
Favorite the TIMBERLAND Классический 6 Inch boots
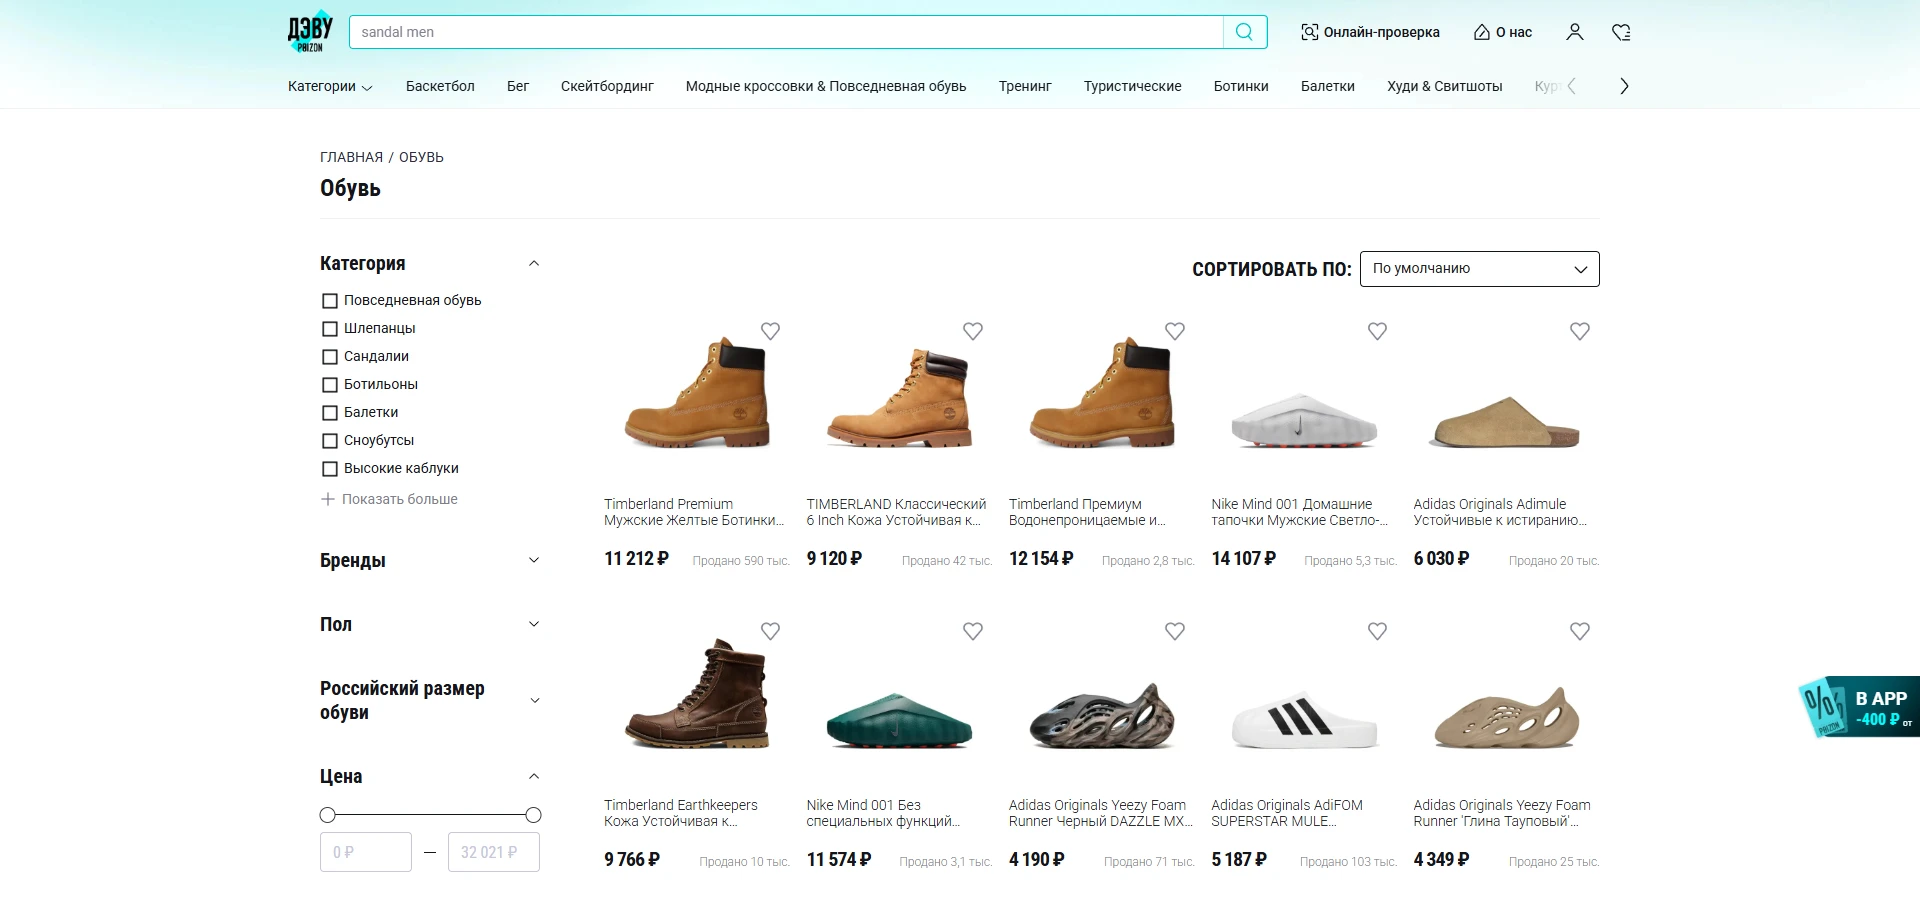point(973,331)
